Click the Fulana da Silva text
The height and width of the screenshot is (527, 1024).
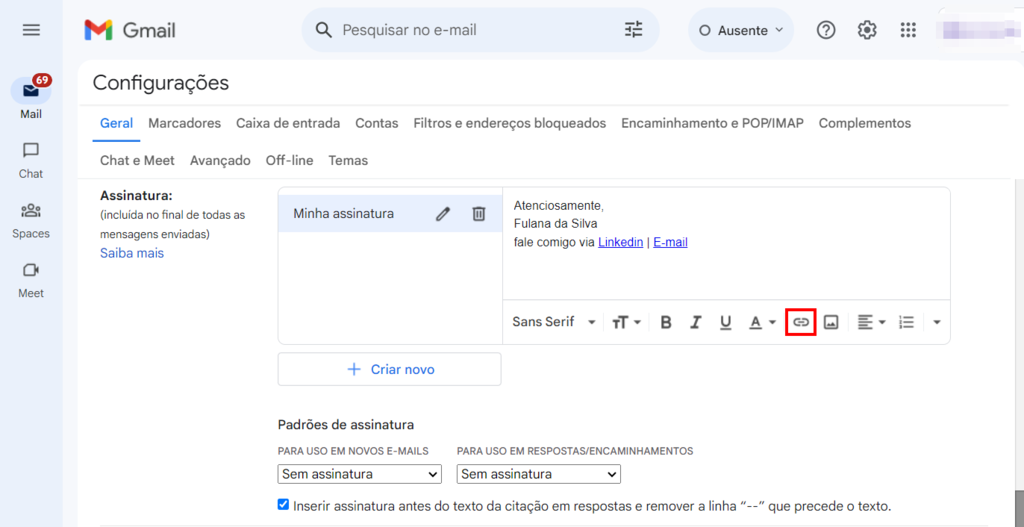pyautogui.click(x=556, y=225)
